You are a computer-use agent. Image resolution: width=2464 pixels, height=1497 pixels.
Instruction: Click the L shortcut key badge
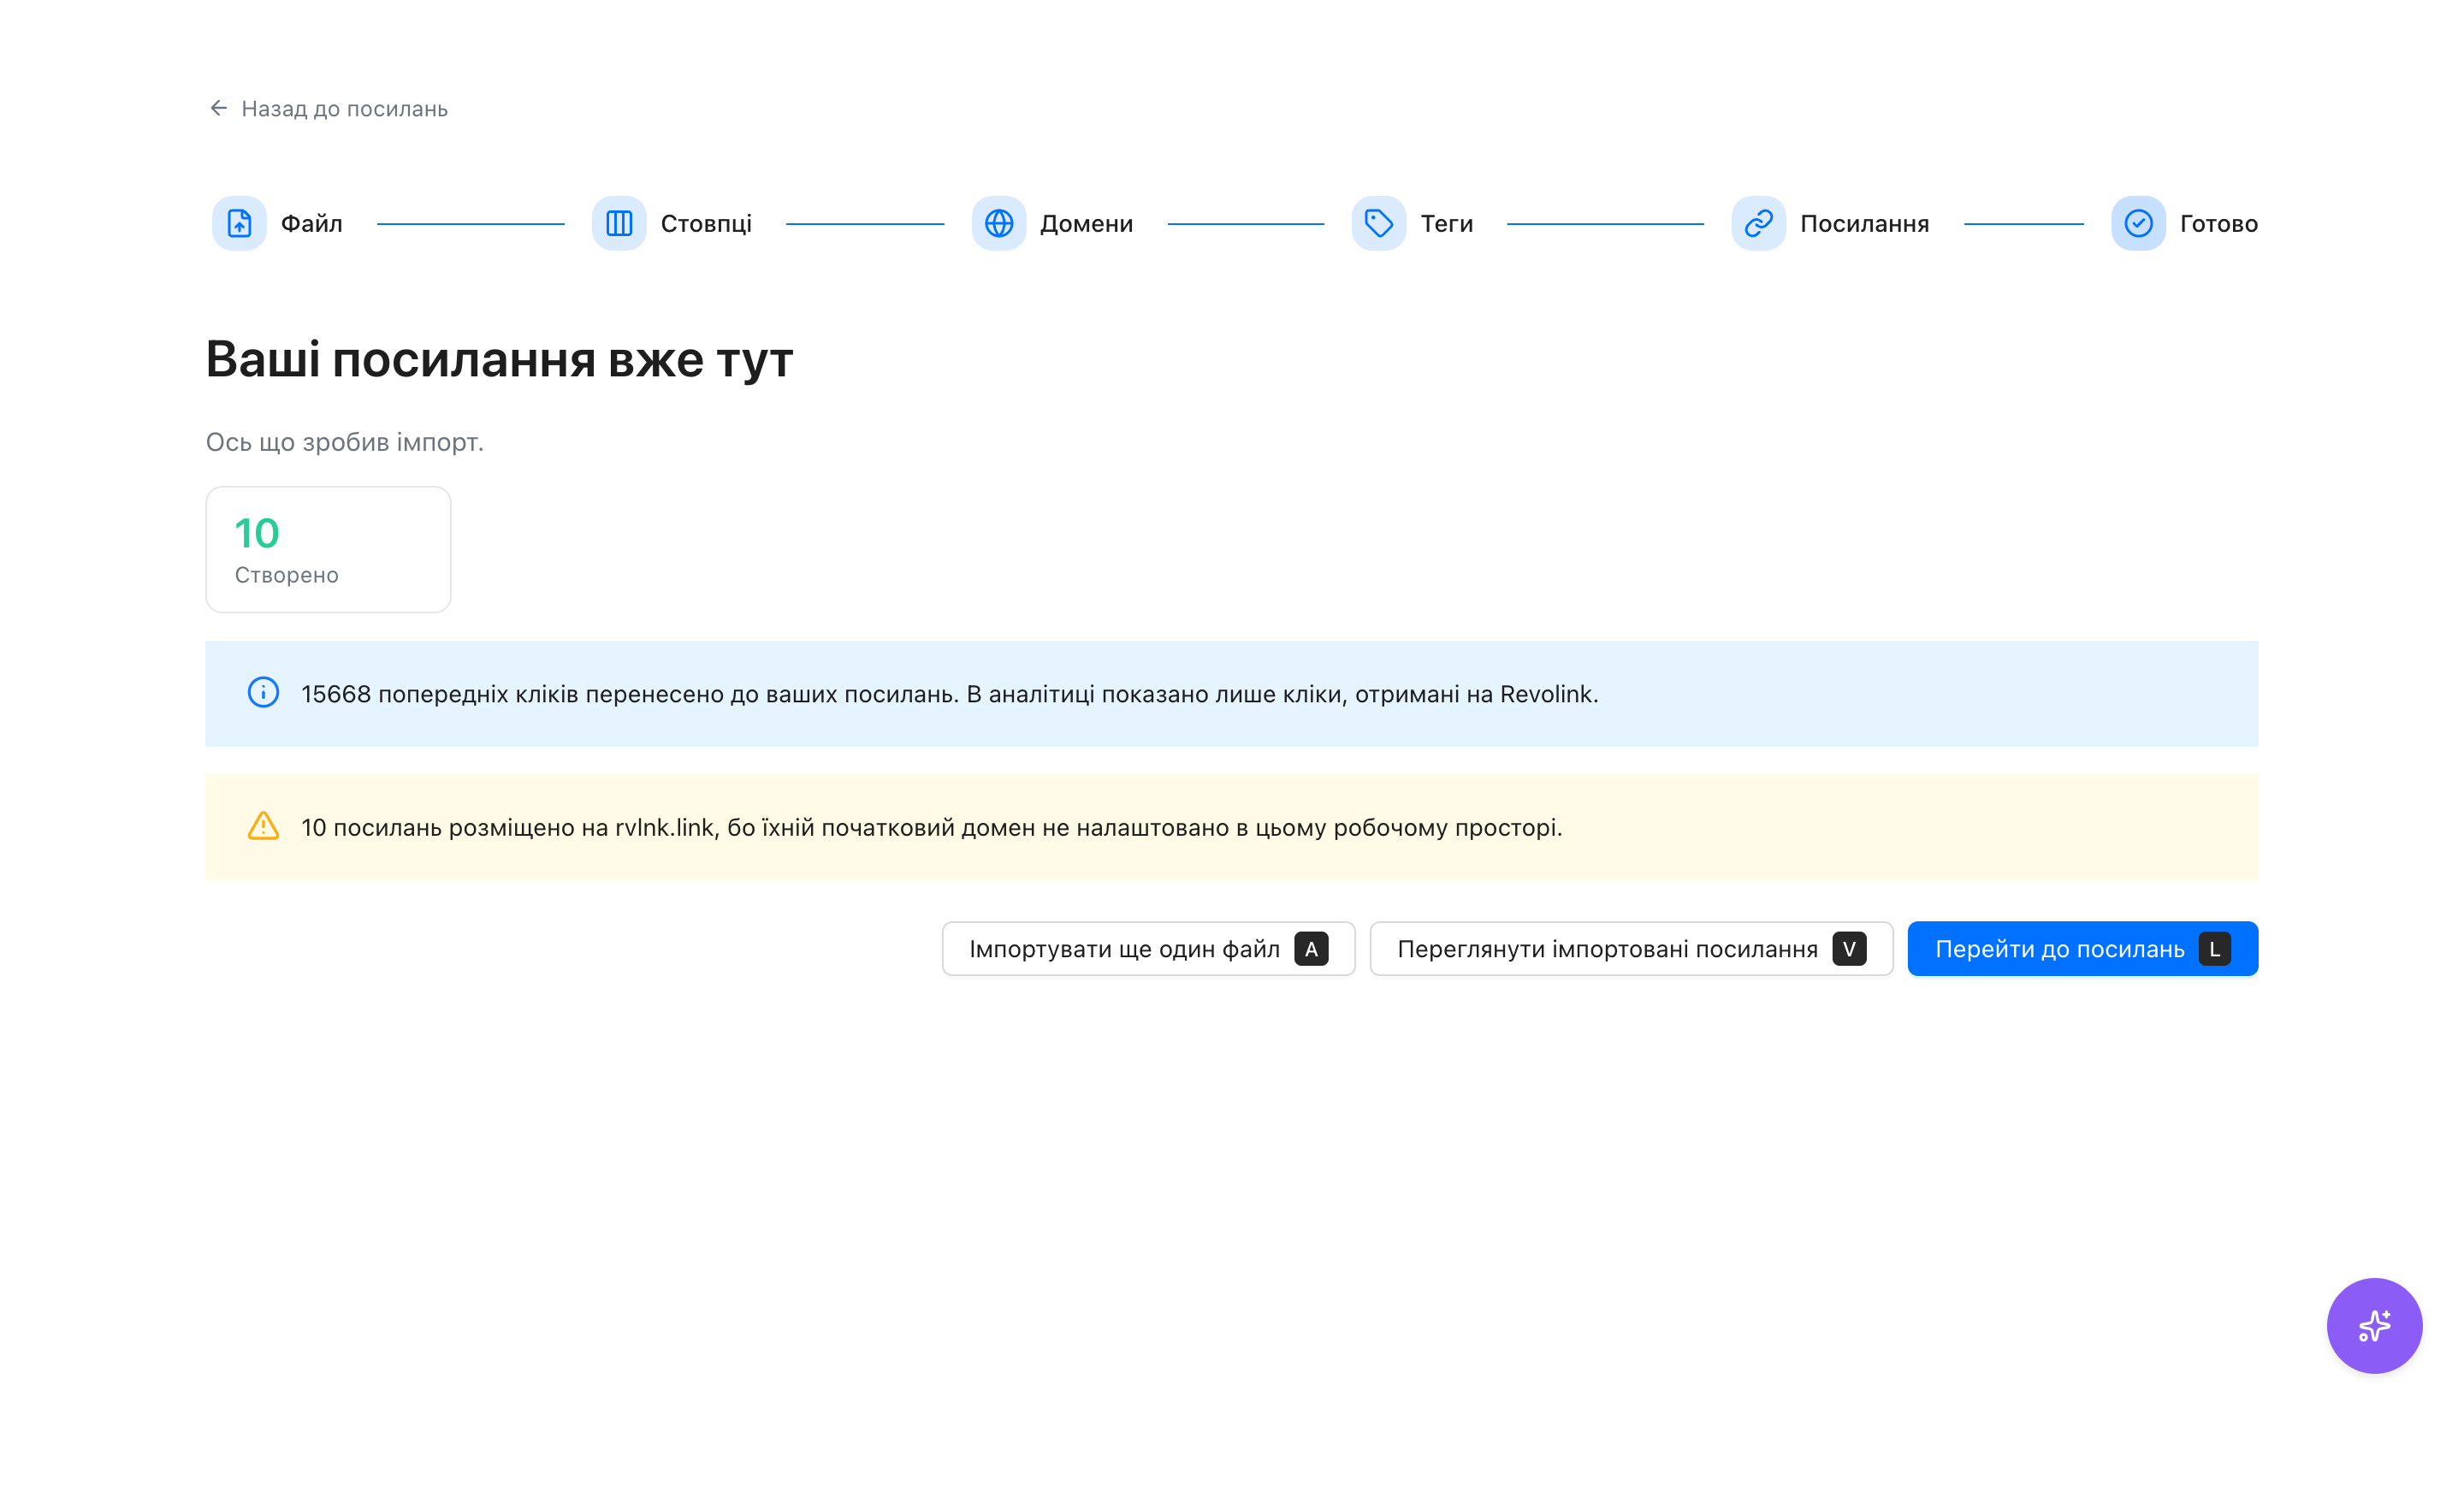[2214, 949]
